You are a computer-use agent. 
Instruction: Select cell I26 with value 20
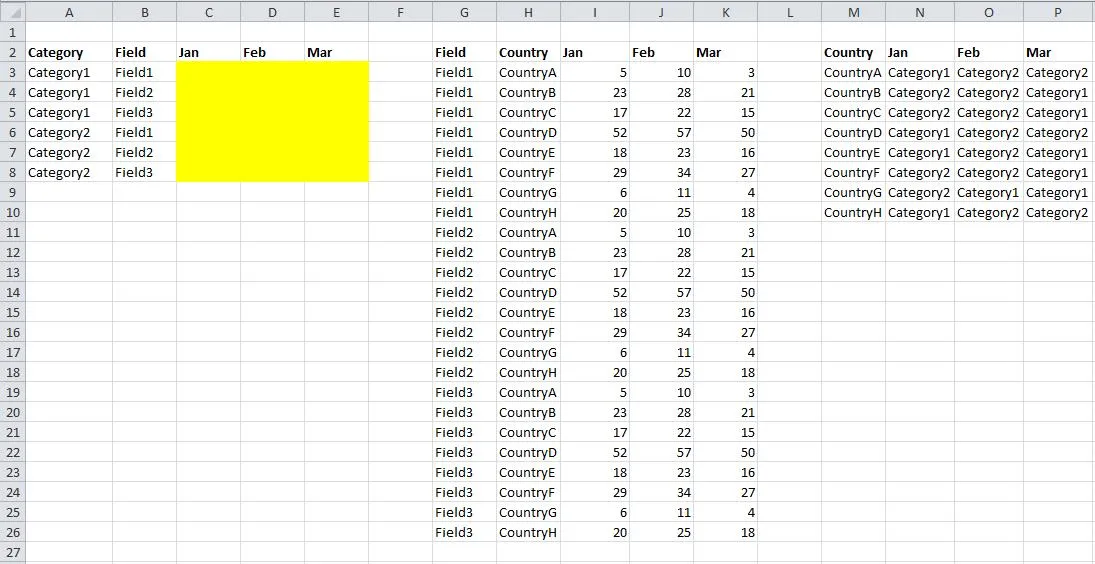tap(595, 533)
